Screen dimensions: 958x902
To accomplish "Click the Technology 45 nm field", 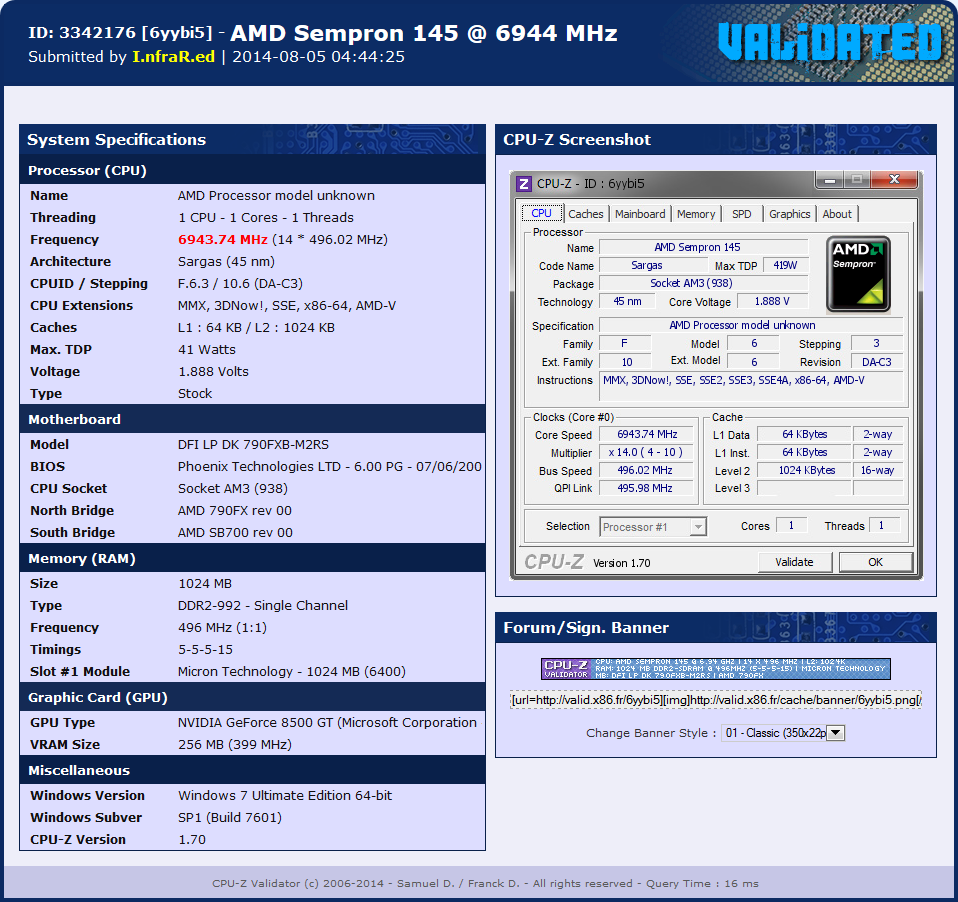I will point(627,301).
